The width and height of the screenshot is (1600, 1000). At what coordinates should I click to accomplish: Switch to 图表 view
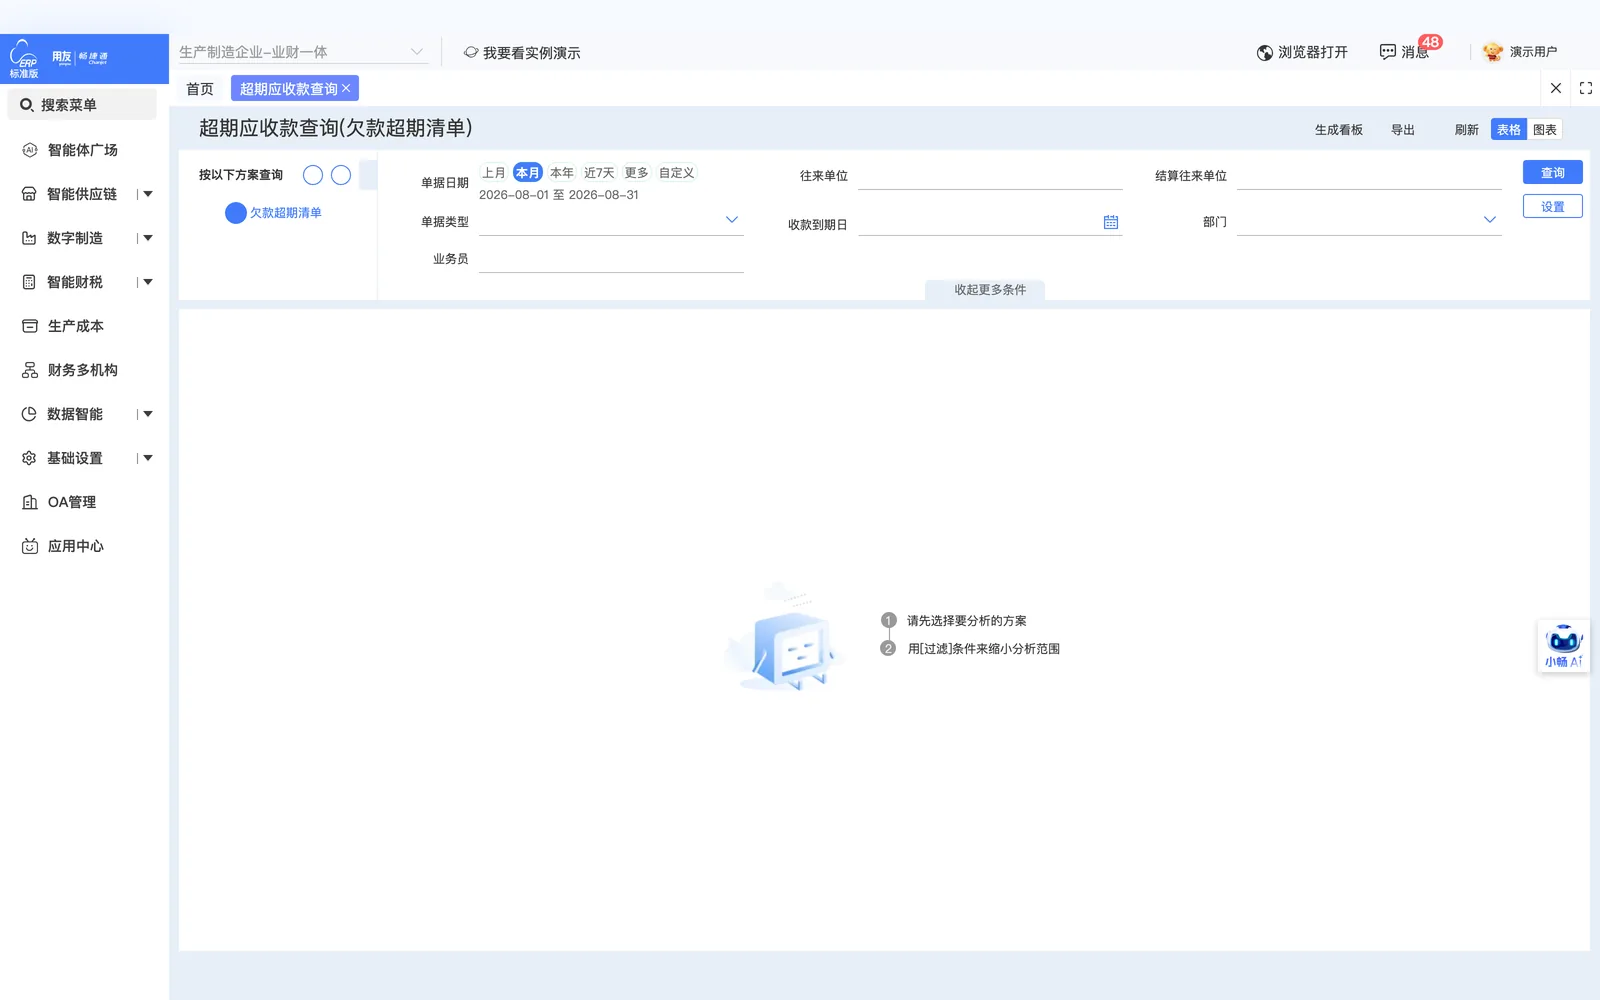1545,130
